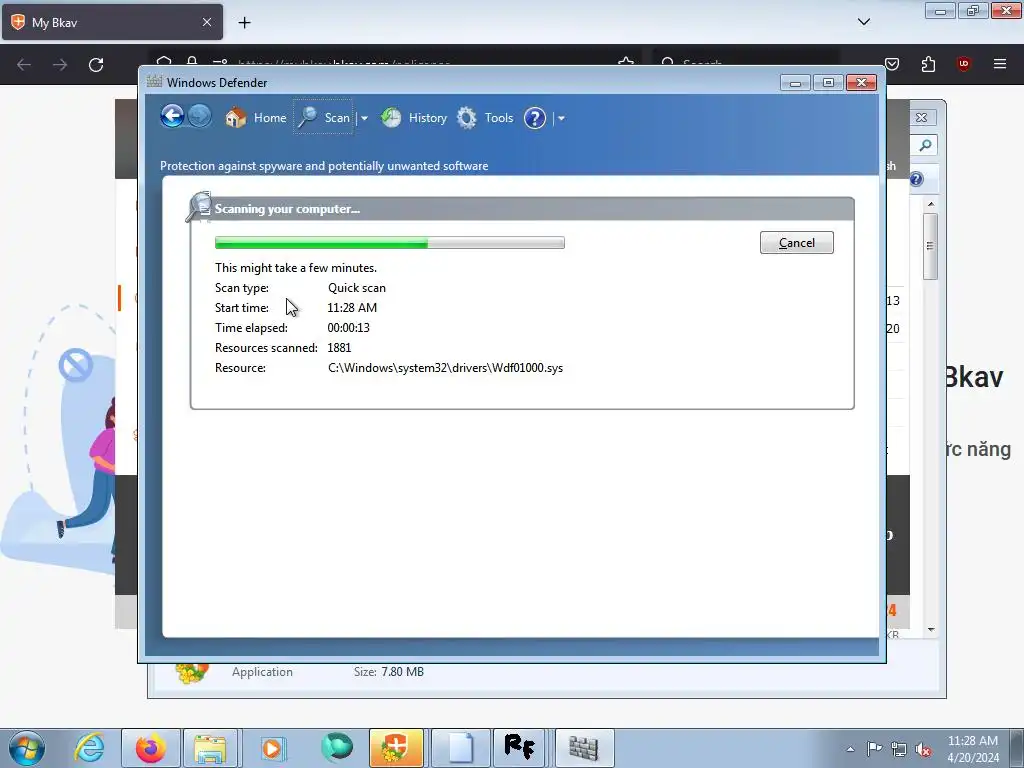Click the green scan progress bar
The height and width of the screenshot is (768, 1024).
[390, 243]
